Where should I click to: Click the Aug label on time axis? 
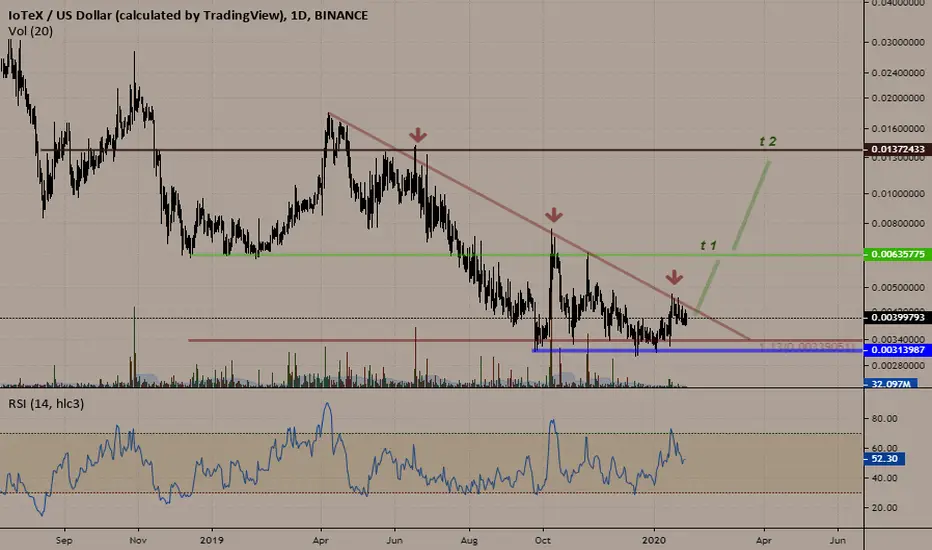pyautogui.click(x=469, y=540)
